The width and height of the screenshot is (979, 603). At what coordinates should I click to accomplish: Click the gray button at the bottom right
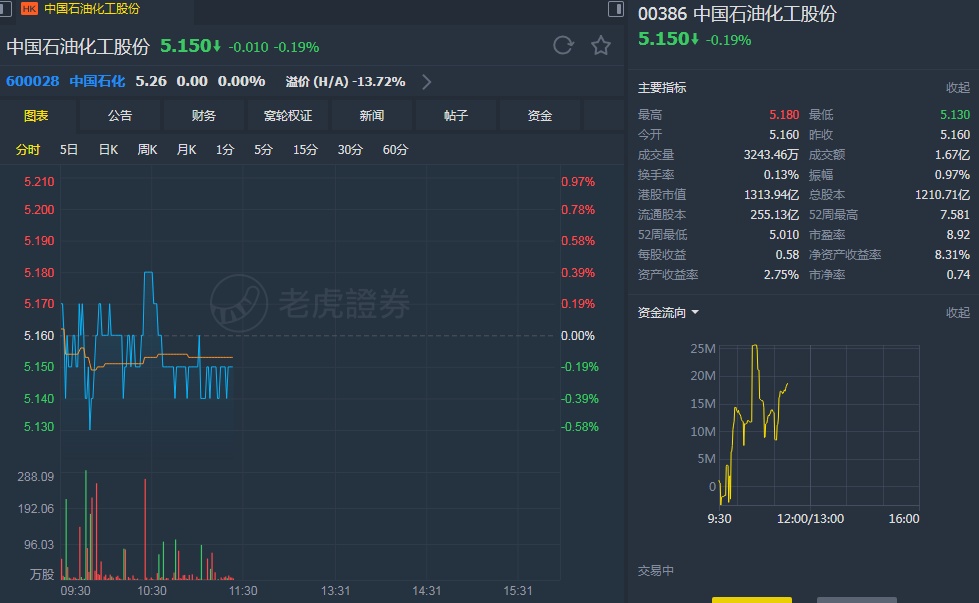pyautogui.click(x=857, y=600)
